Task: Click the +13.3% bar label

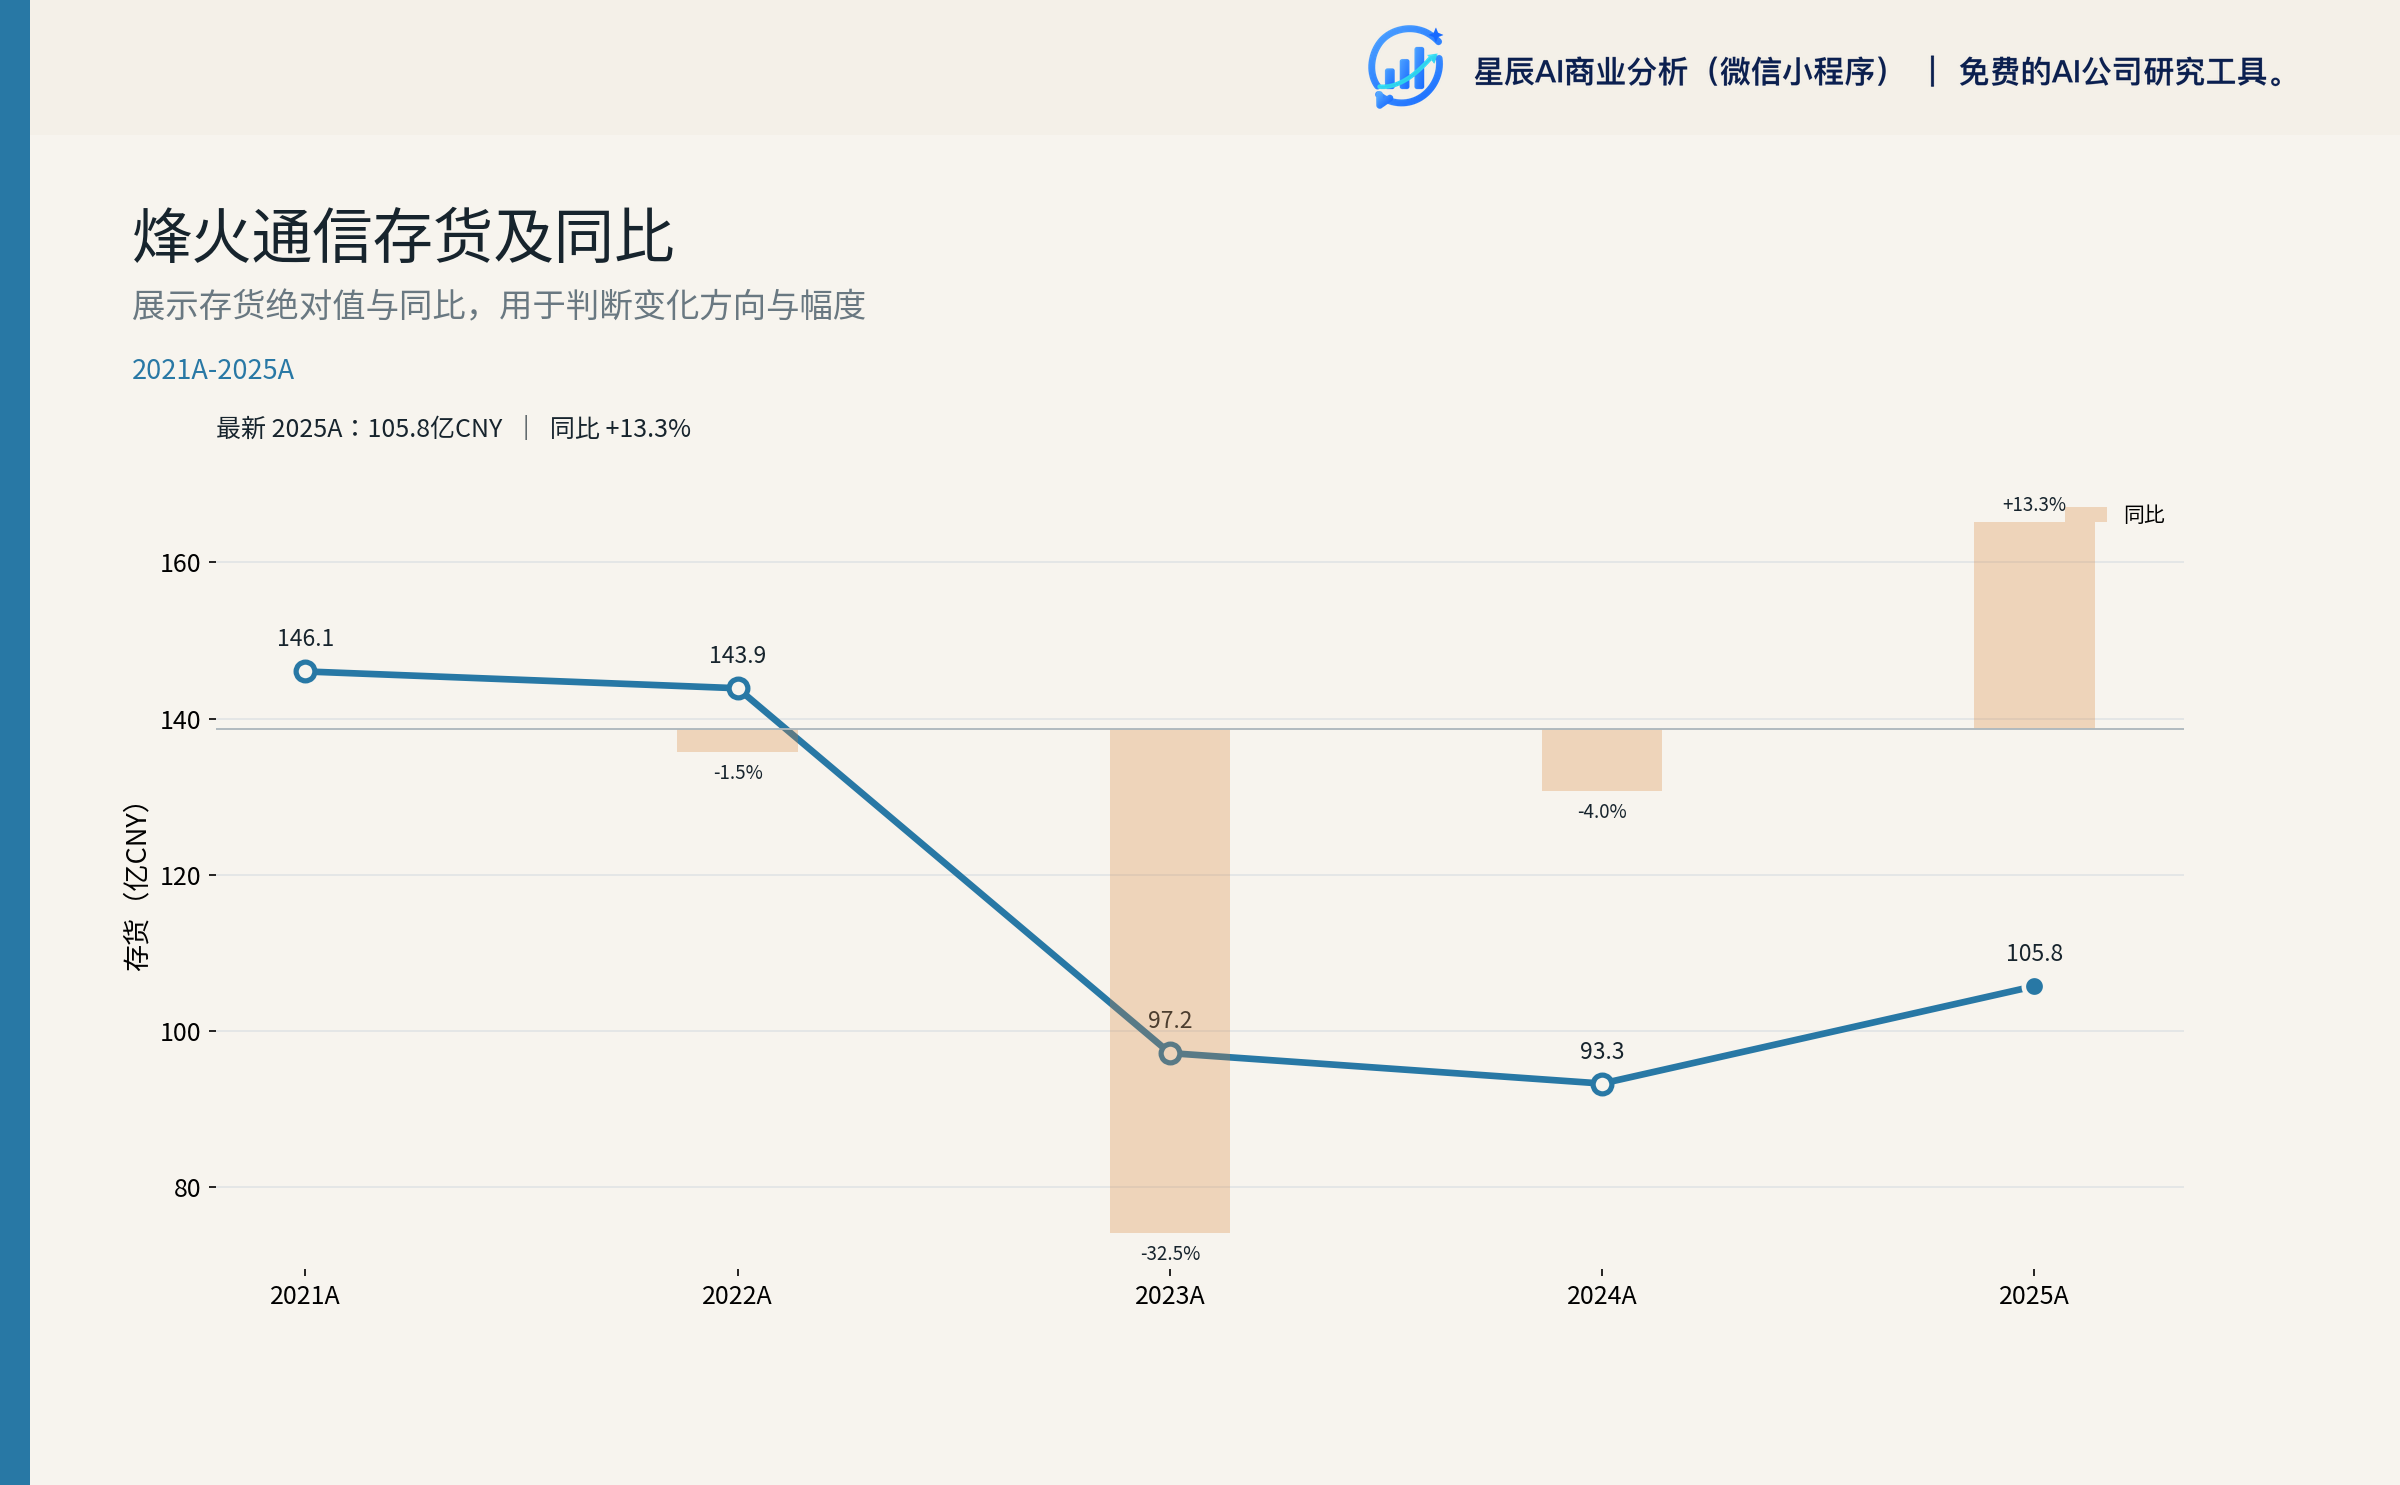Action: [2034, 504]
